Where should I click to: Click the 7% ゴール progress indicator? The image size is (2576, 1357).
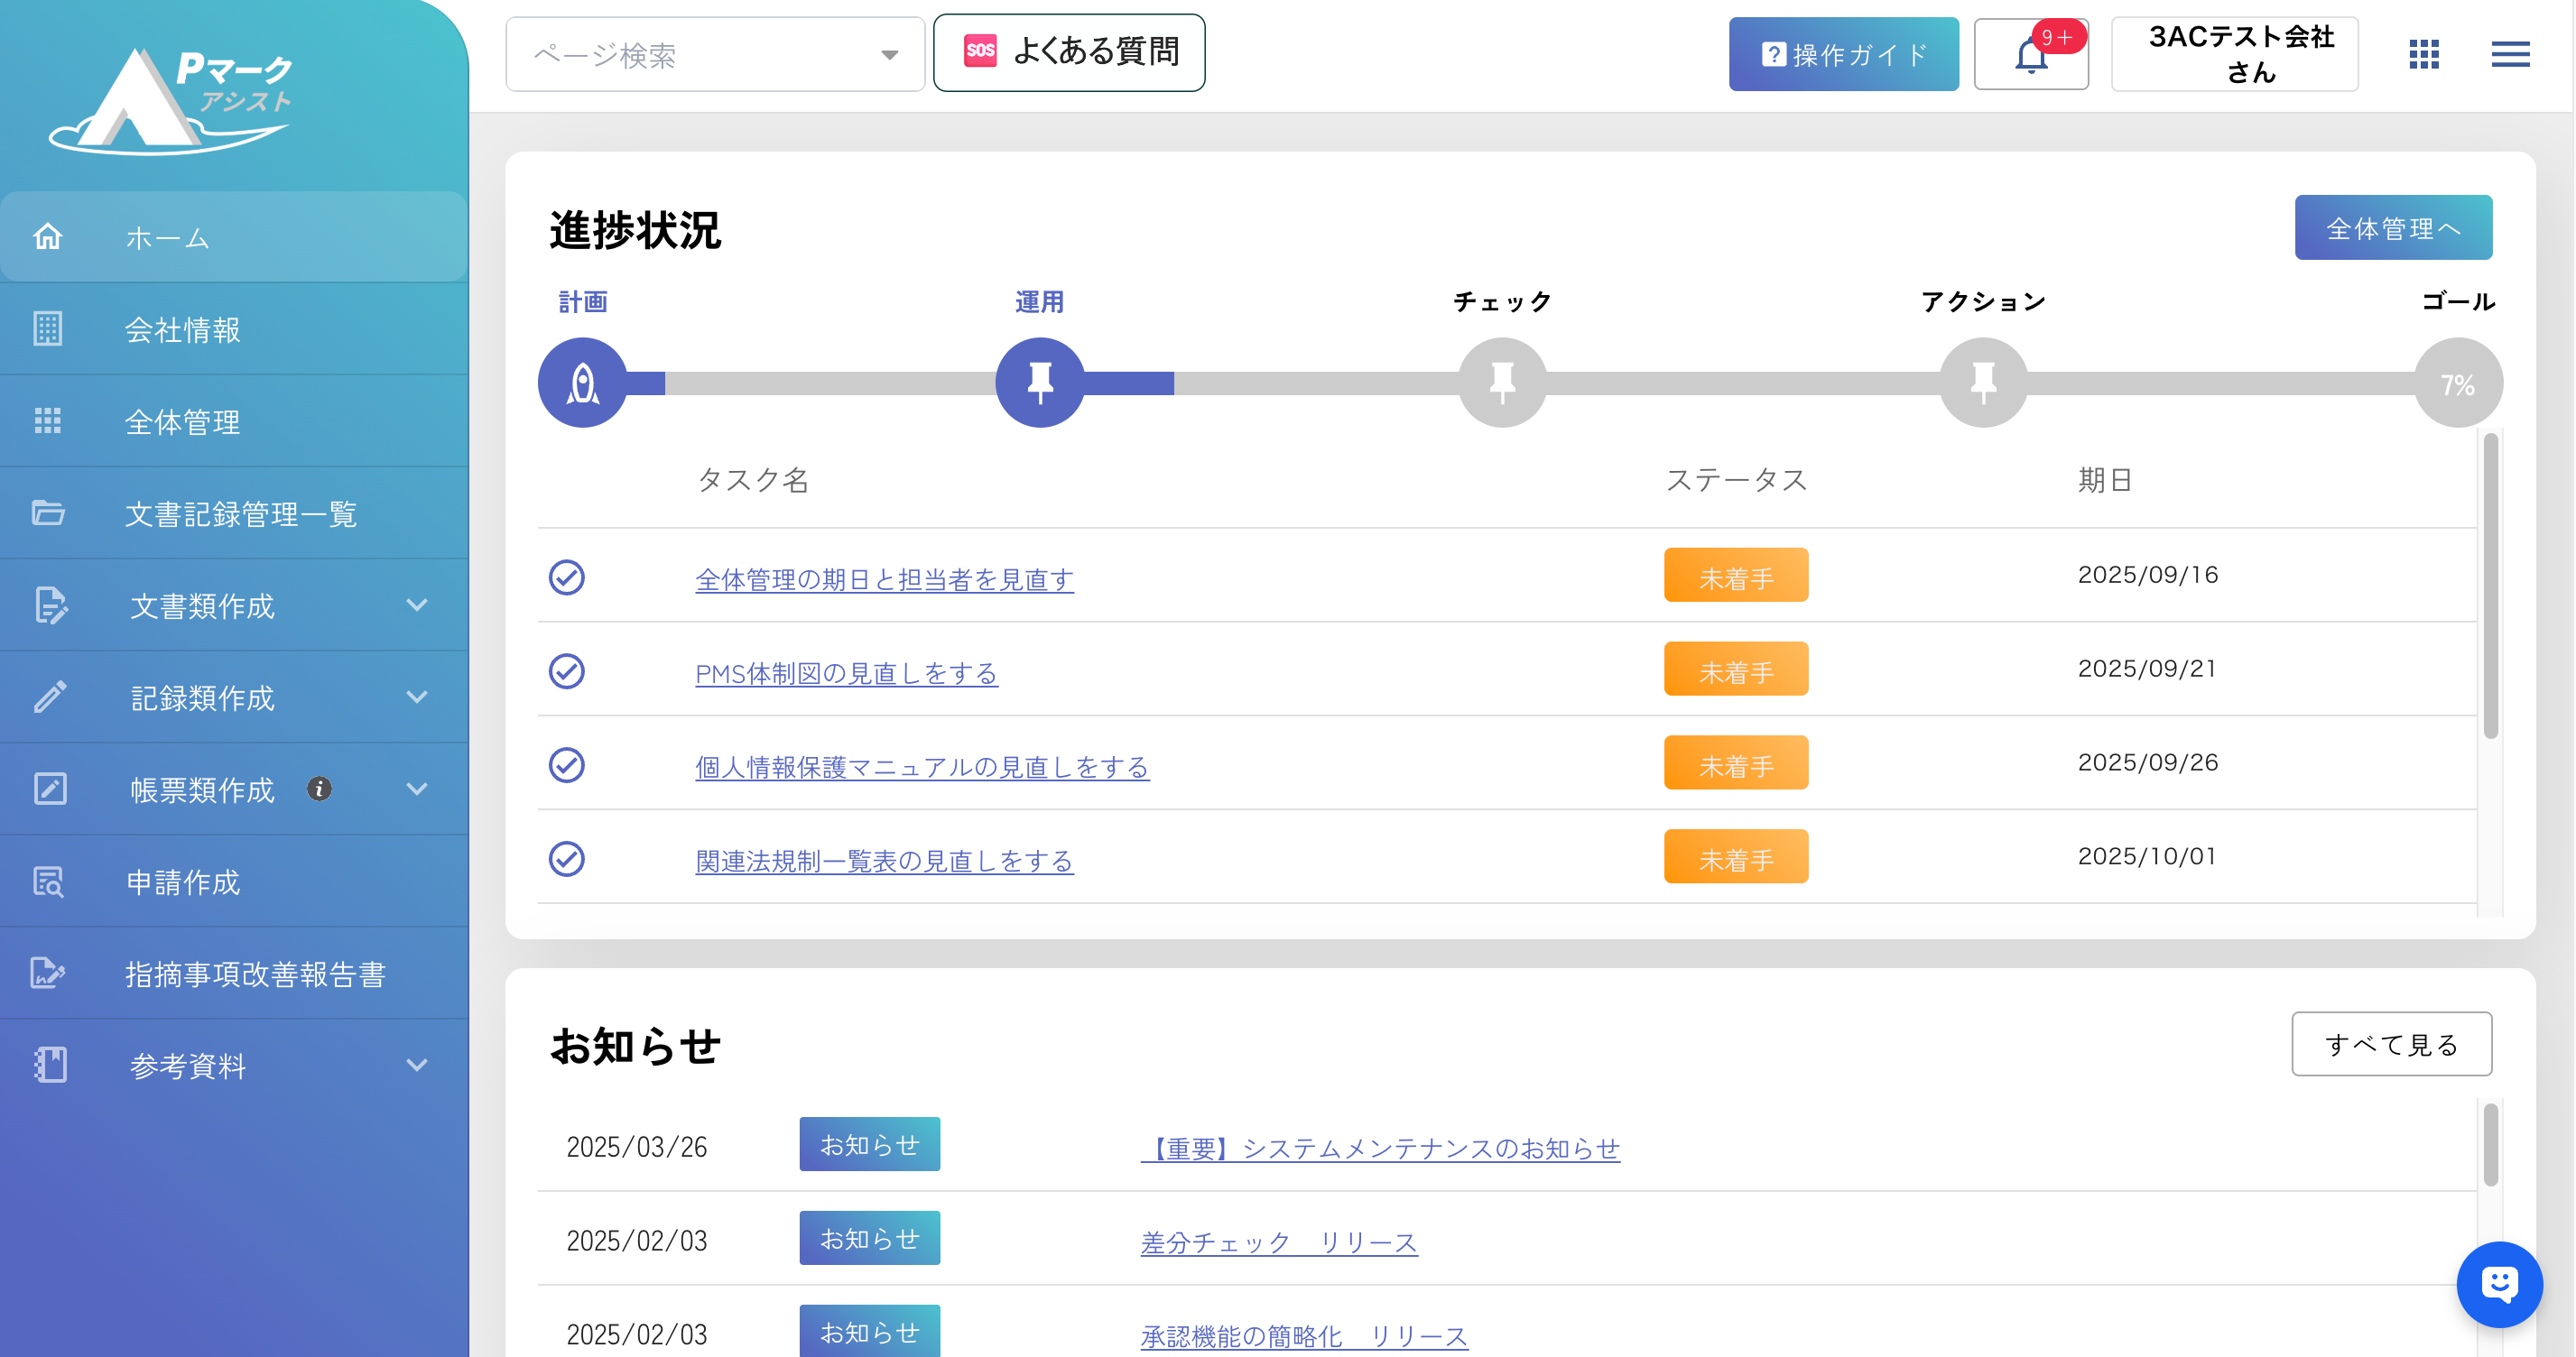2457,384
